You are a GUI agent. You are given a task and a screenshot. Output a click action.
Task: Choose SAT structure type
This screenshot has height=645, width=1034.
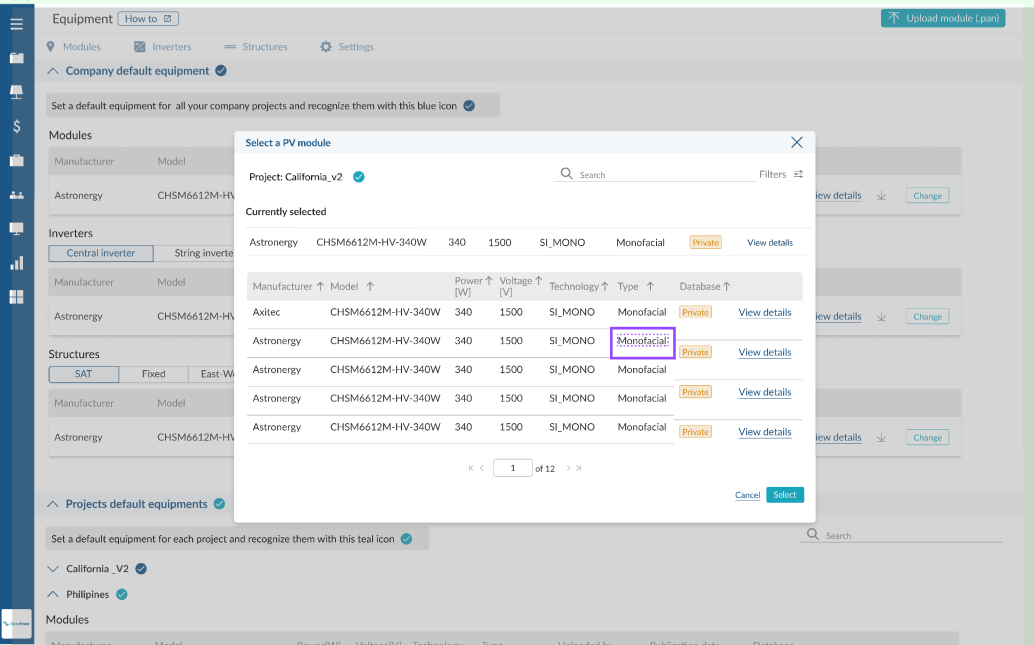84,374
